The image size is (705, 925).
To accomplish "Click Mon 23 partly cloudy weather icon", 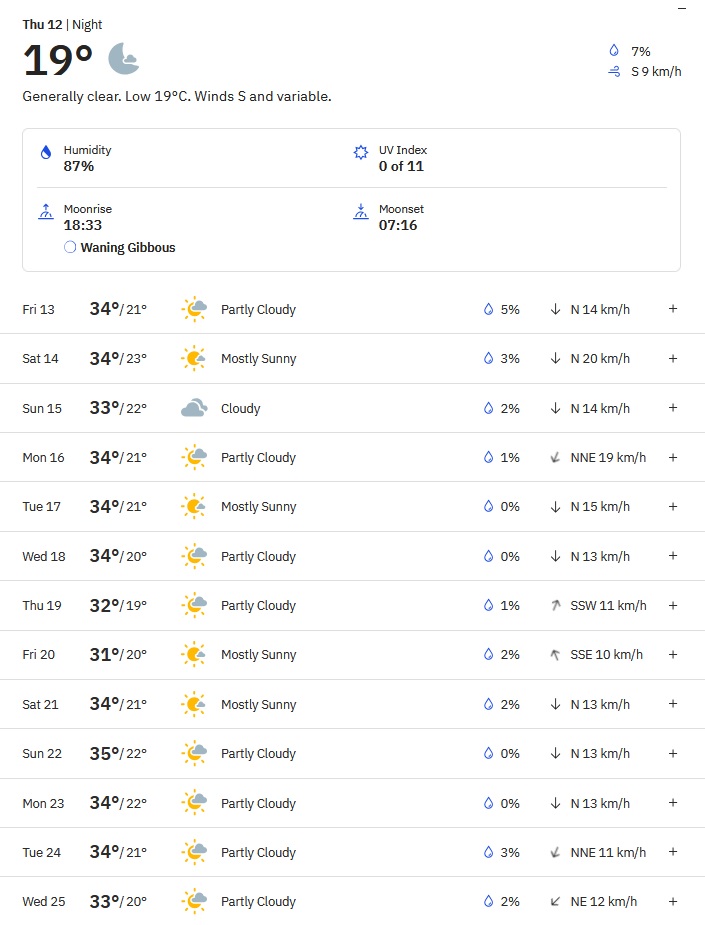I will tap(194, 803).
